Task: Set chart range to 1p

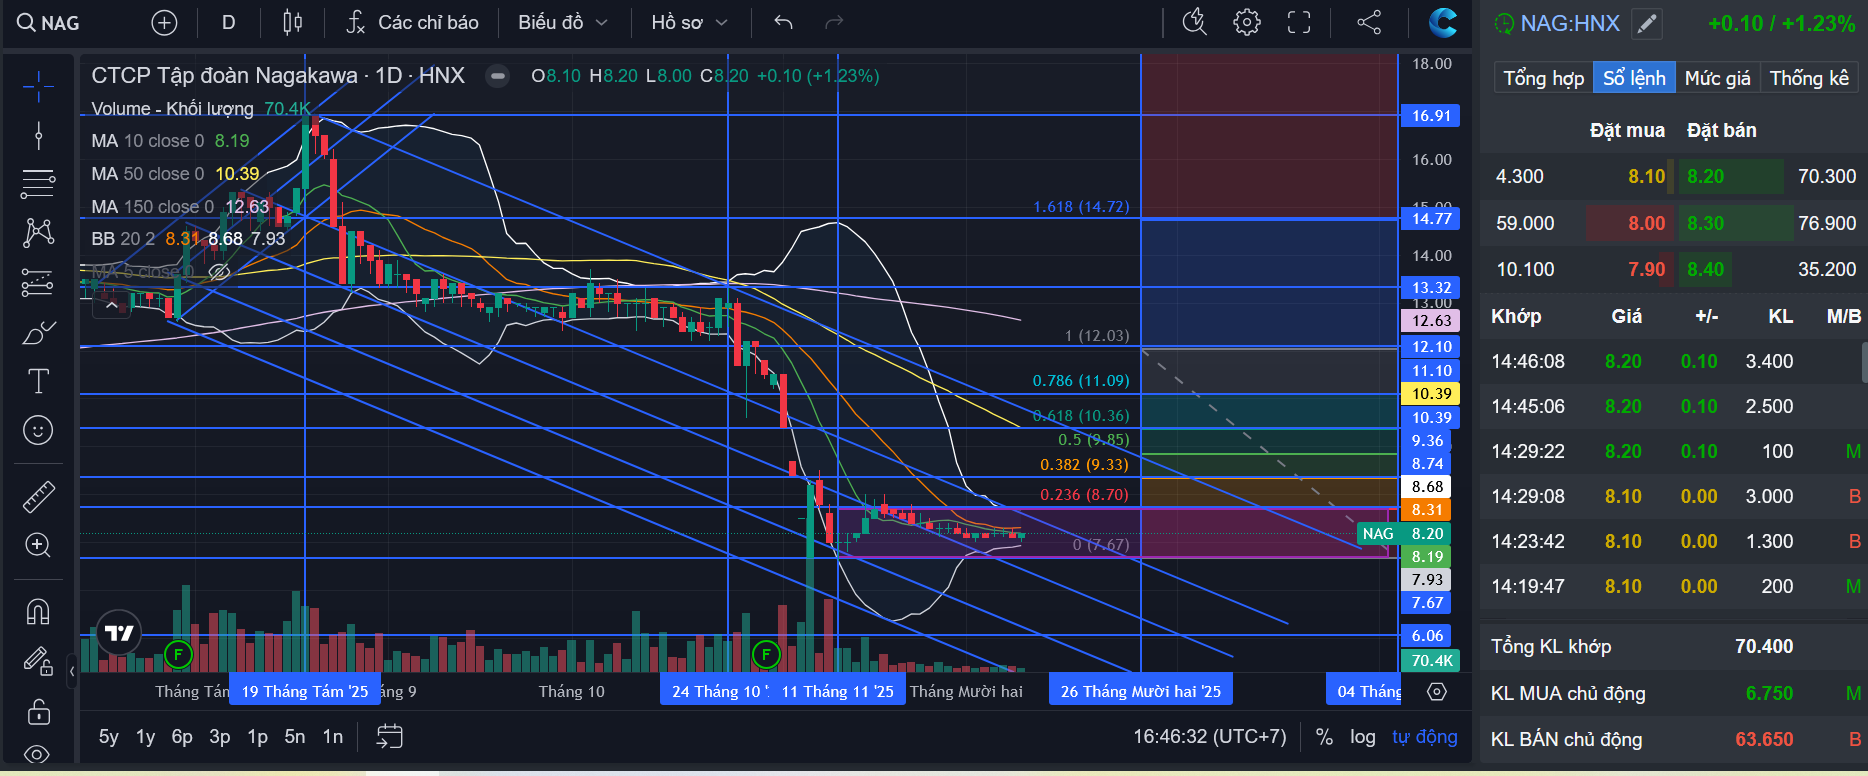Action: [257, 737]
